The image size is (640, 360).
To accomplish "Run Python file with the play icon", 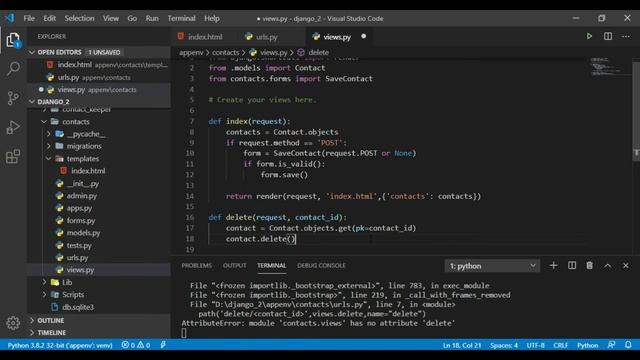I will (x=589, y=36).
